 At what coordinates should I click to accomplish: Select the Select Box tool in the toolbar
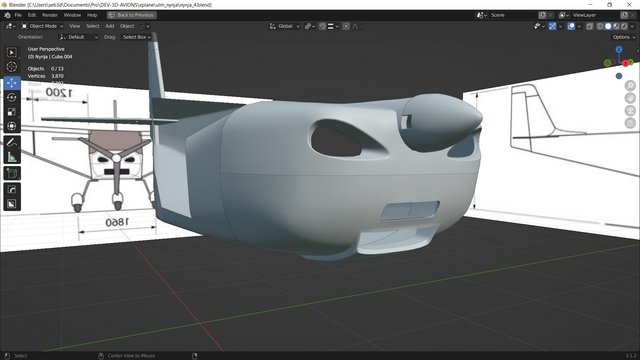pyautogui.click(x=12, y=52)
